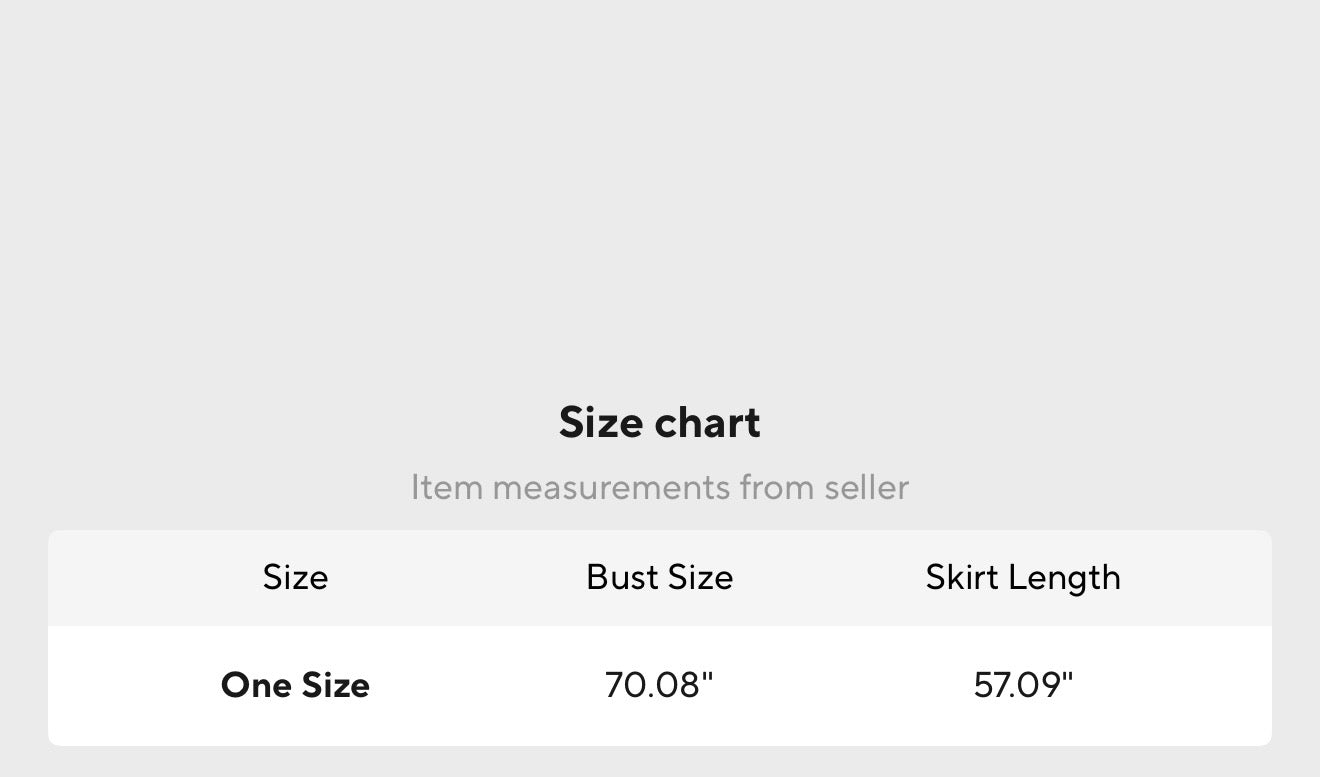Select the "Bust Size" column header
Image resolution: width=1320 pixels, height=777 pixels.
pyautogui.click(x=659, y=577)
